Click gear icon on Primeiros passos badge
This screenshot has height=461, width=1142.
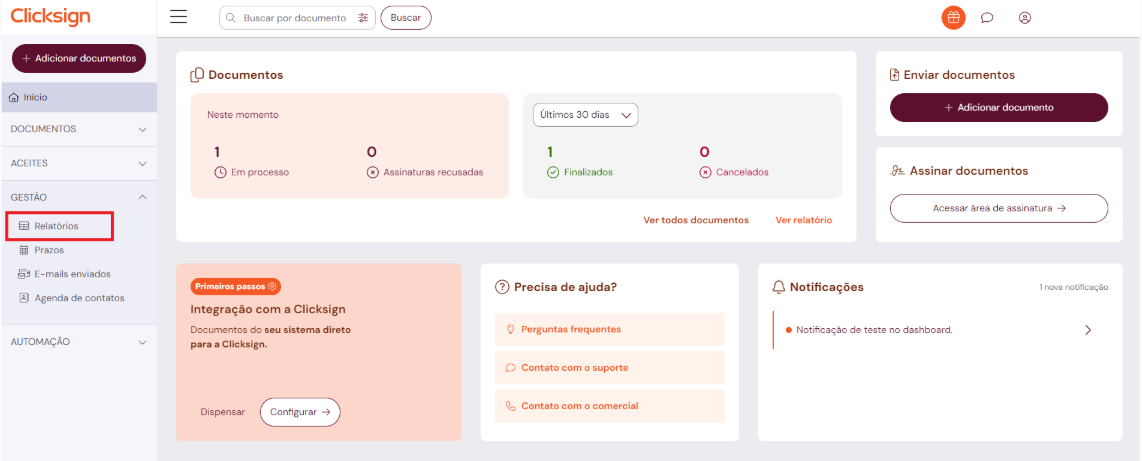click(x=273, y=286)
